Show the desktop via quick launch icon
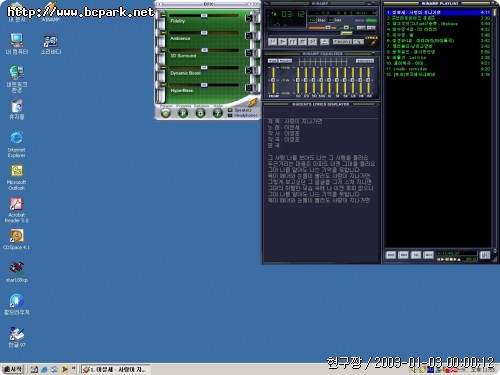This screenshot has width=500, height=375. click(x=34, y=369)
